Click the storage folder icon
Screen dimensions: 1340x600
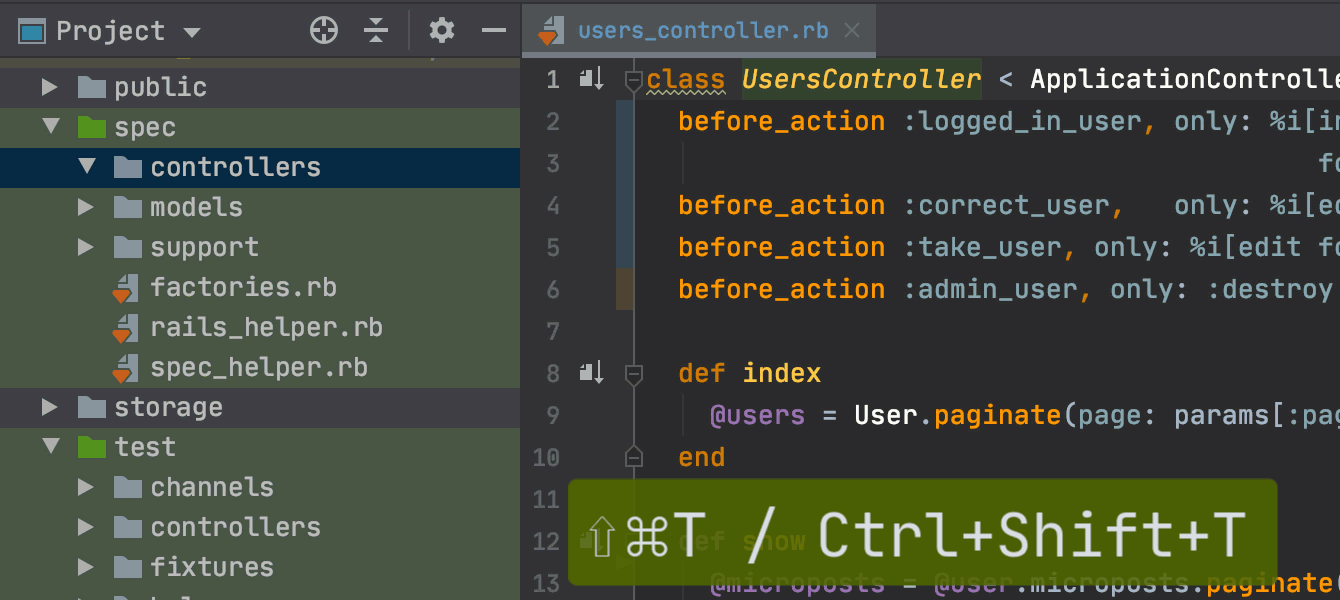point(92,407)
